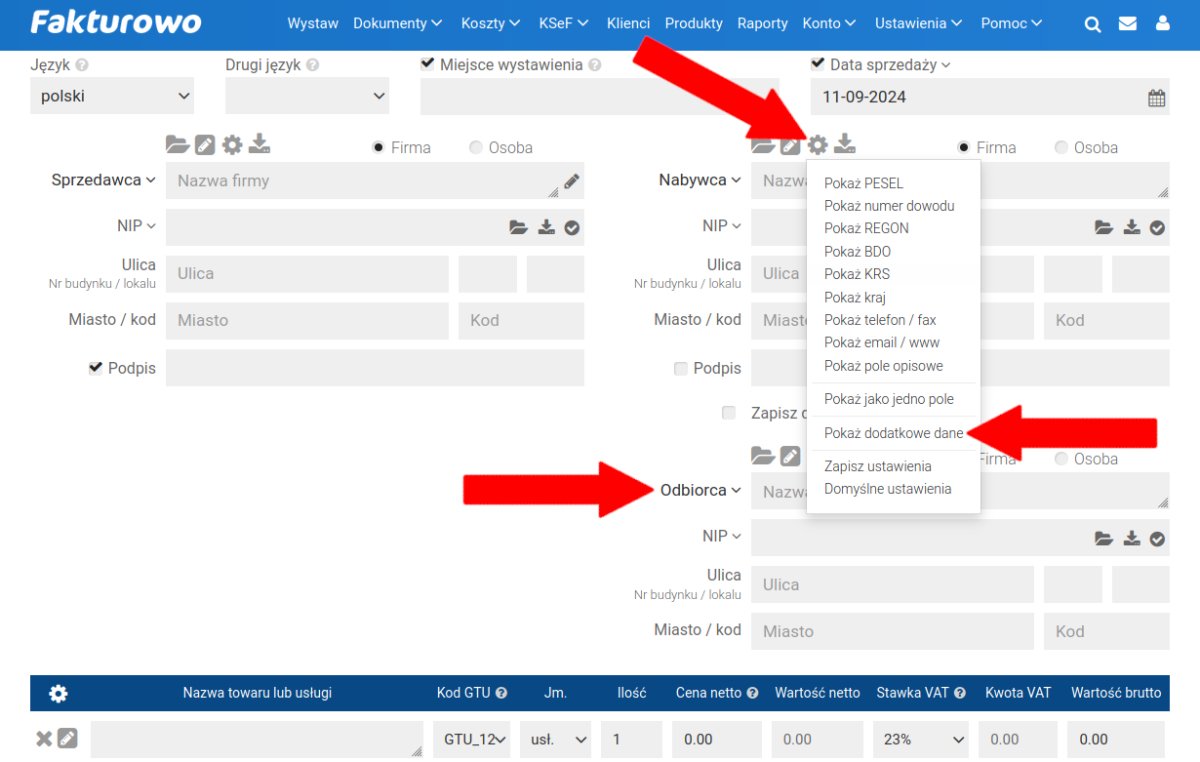Click the search magnifier icon in header
The image size is (1200, 762).
tap(1093, 24)
